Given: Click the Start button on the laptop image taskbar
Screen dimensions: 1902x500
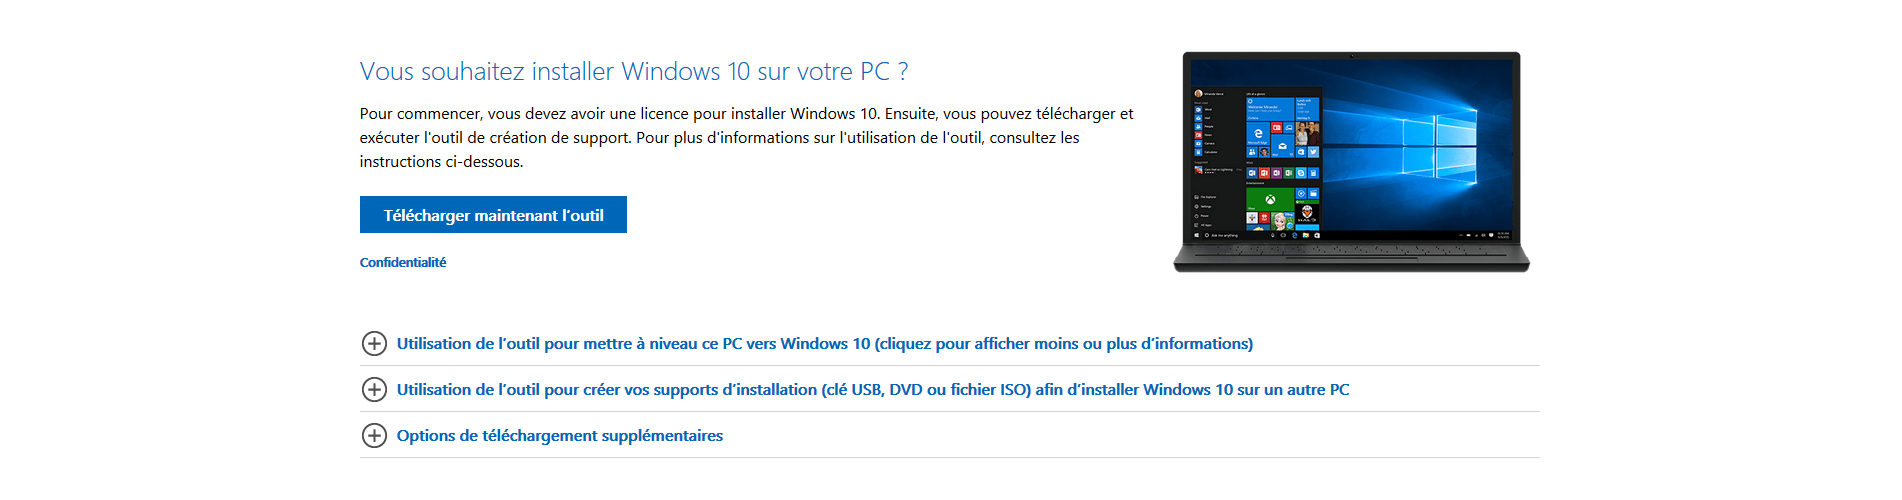Looking at the screenshot, I should [x=1197, y=235].
